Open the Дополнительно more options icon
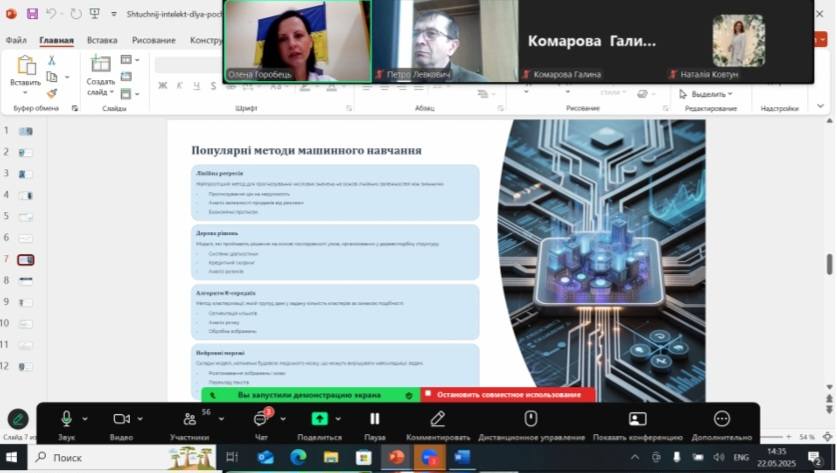The height and width of the screenshot is (473, 837). pos(721,419)
